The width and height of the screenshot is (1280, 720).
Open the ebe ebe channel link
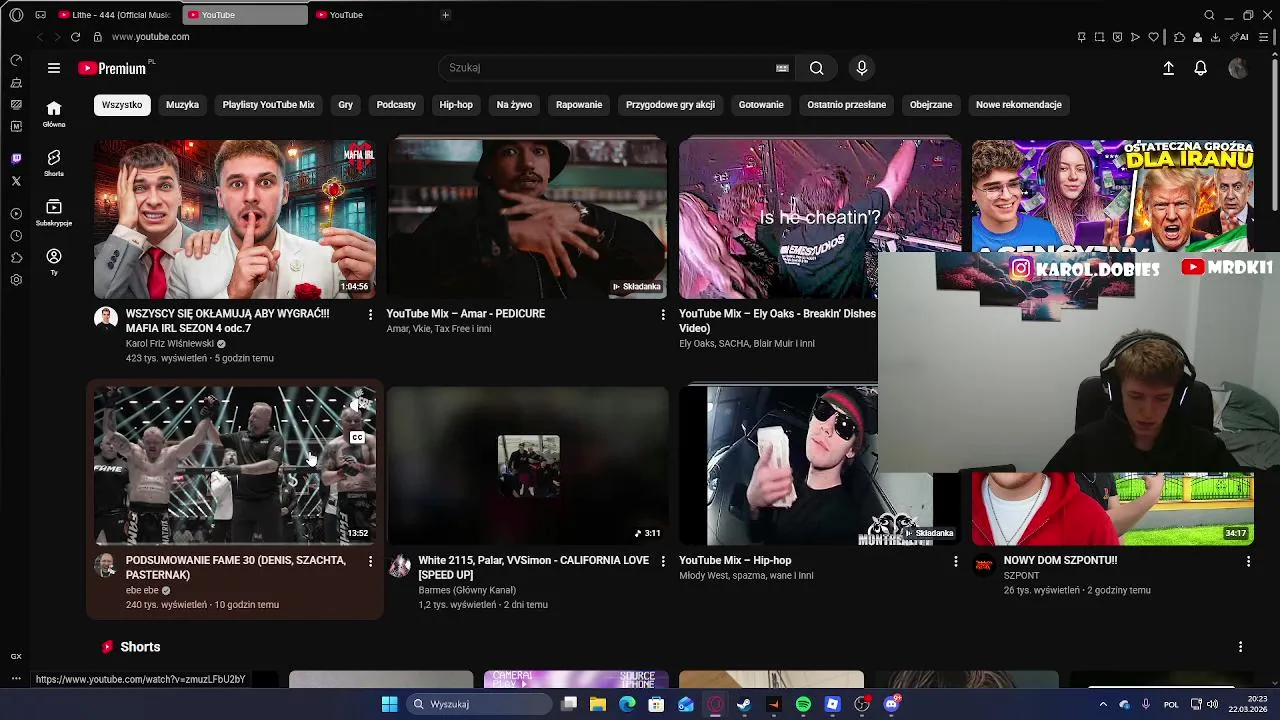(x=142, y=591)
